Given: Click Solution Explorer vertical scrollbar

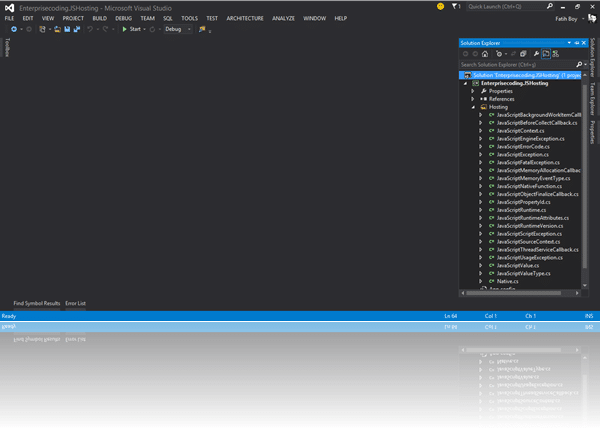Looking at the screenshot, I should pyautogui.click(x=585, y=176).
